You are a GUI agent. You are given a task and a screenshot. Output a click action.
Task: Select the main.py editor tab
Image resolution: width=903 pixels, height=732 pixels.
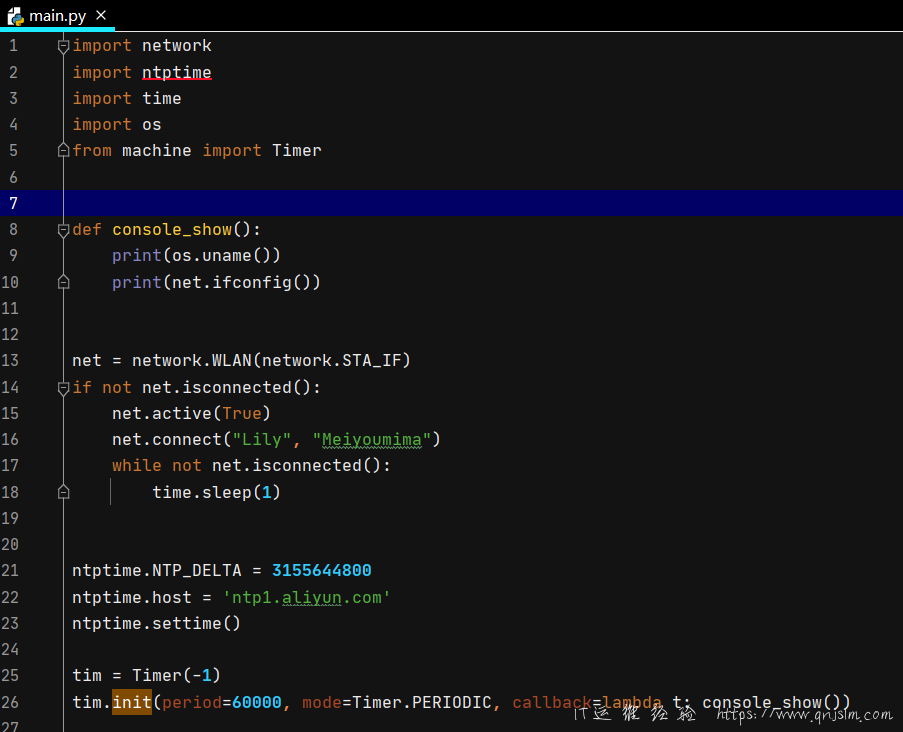click(58, 16)
